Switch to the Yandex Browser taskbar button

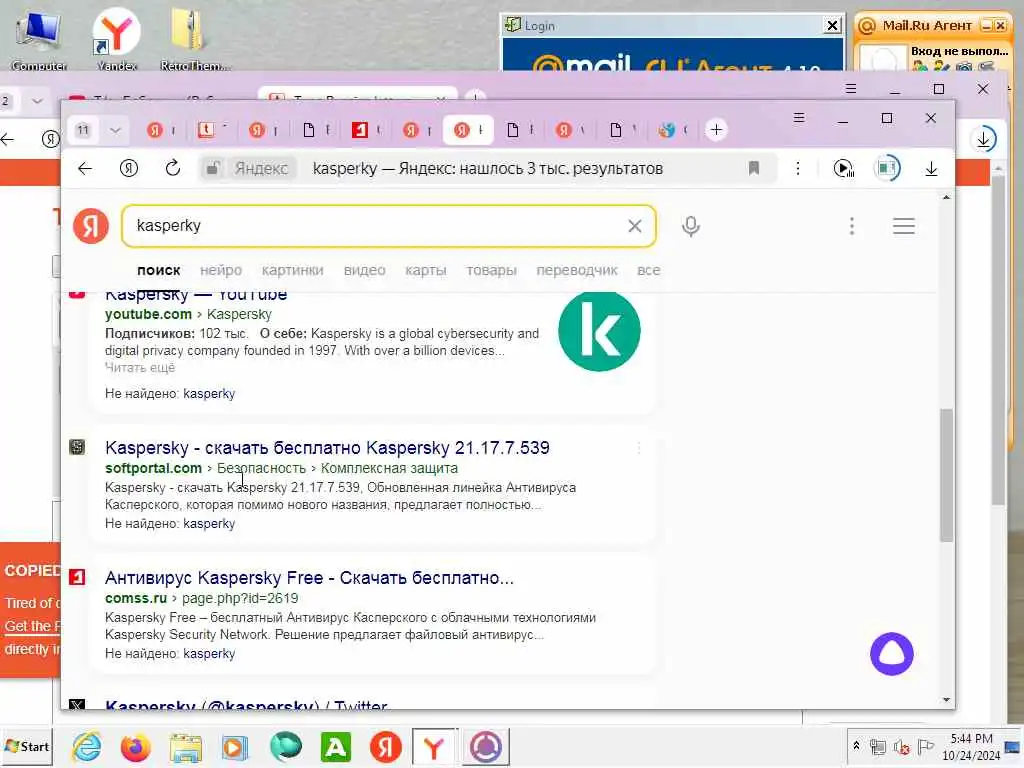434,746
